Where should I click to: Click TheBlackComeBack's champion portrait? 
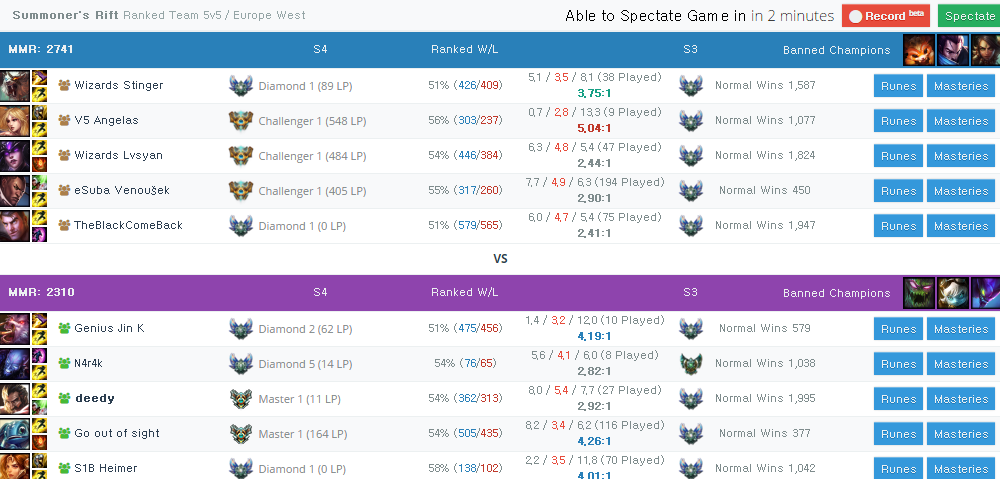[15, 226]
